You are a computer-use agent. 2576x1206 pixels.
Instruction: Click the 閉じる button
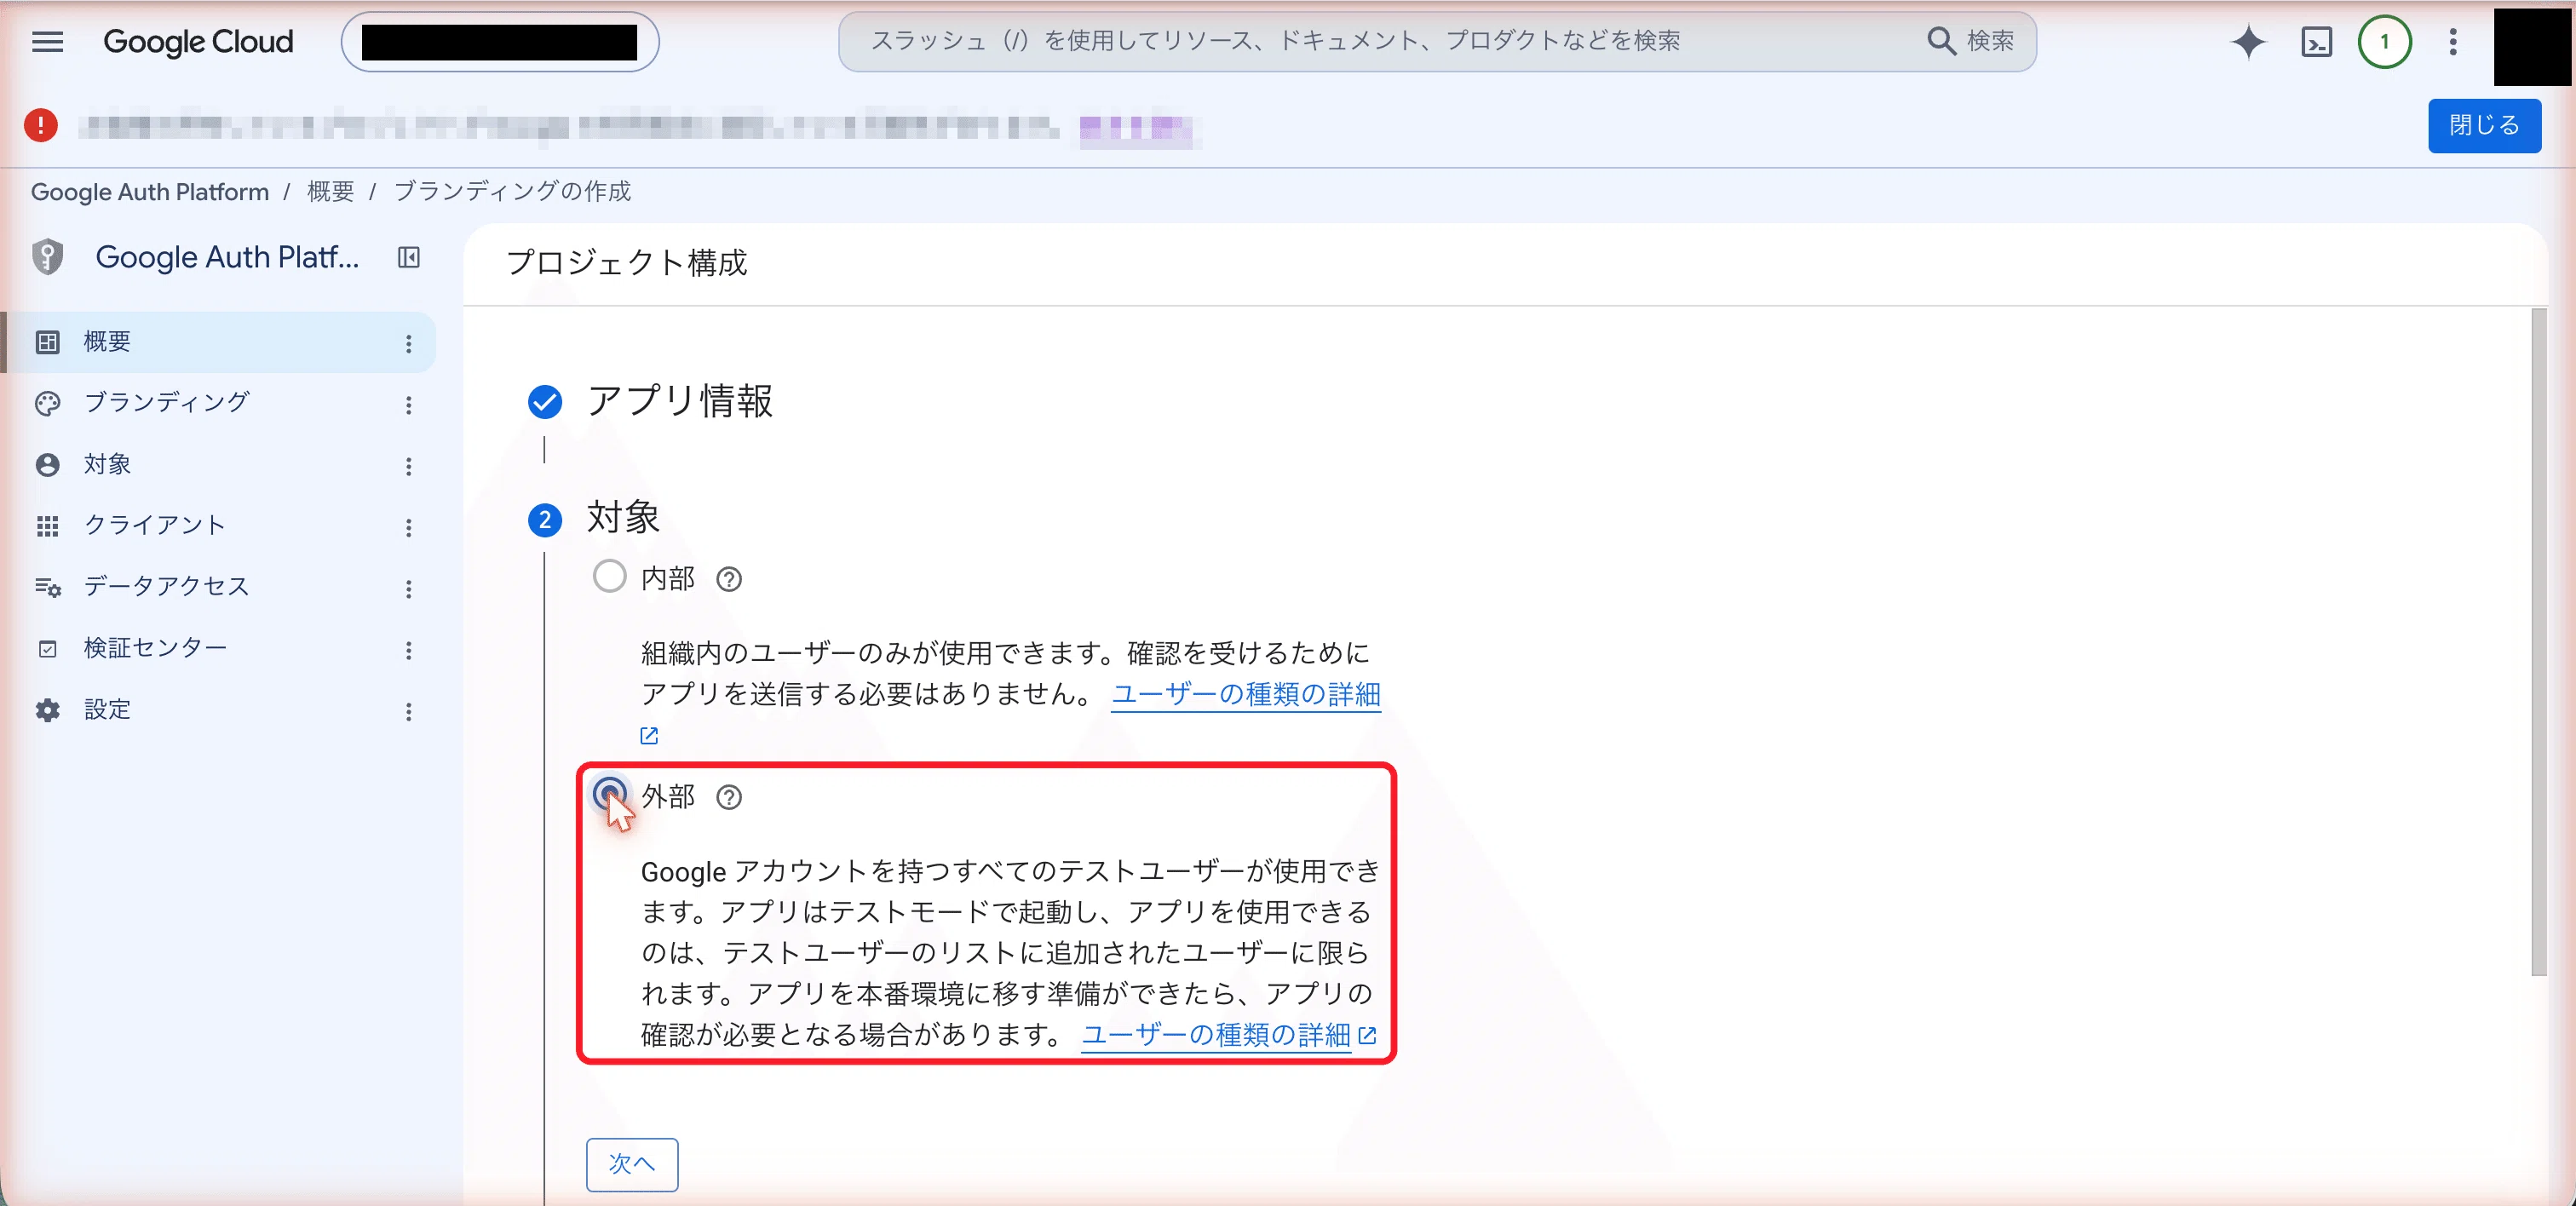point(2484,125)
